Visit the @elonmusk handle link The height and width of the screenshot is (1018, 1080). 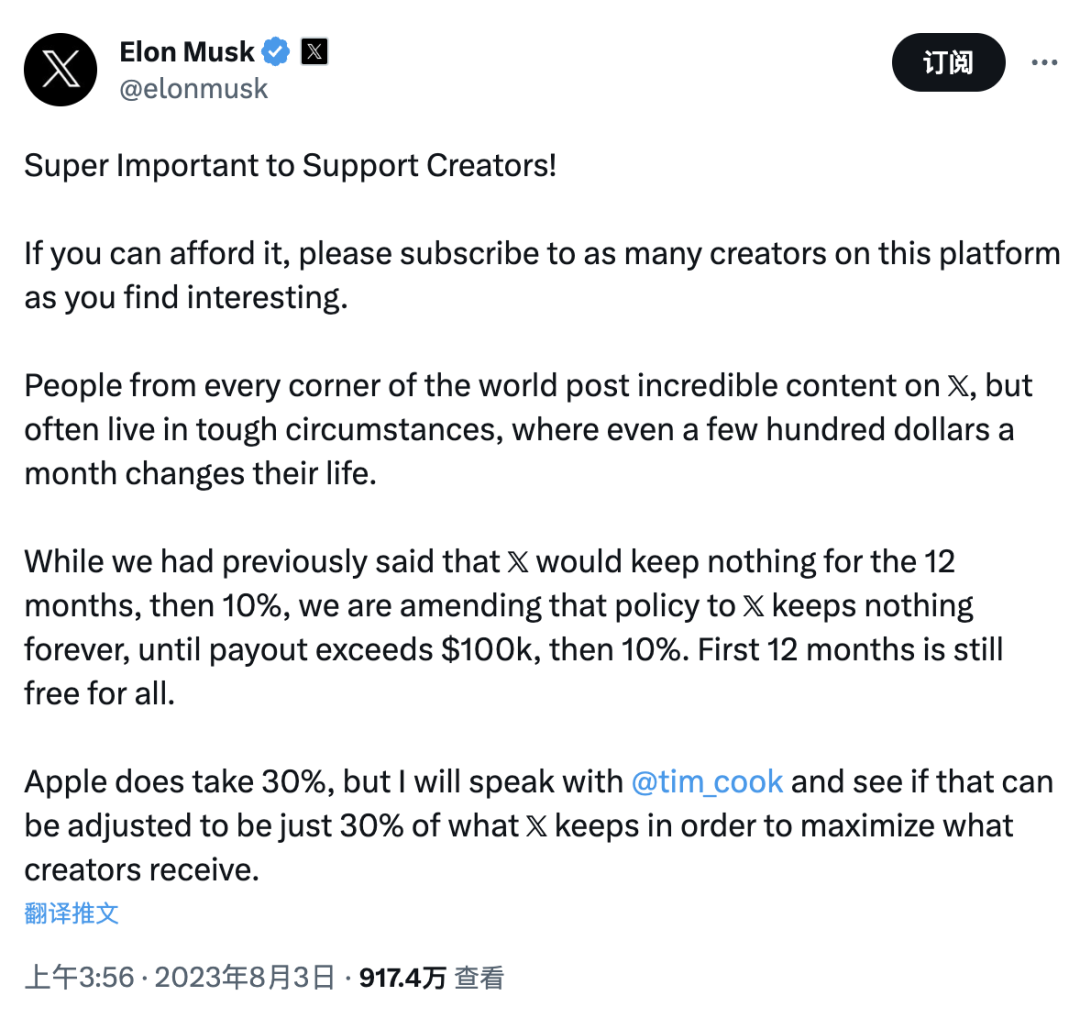point(194,89)
